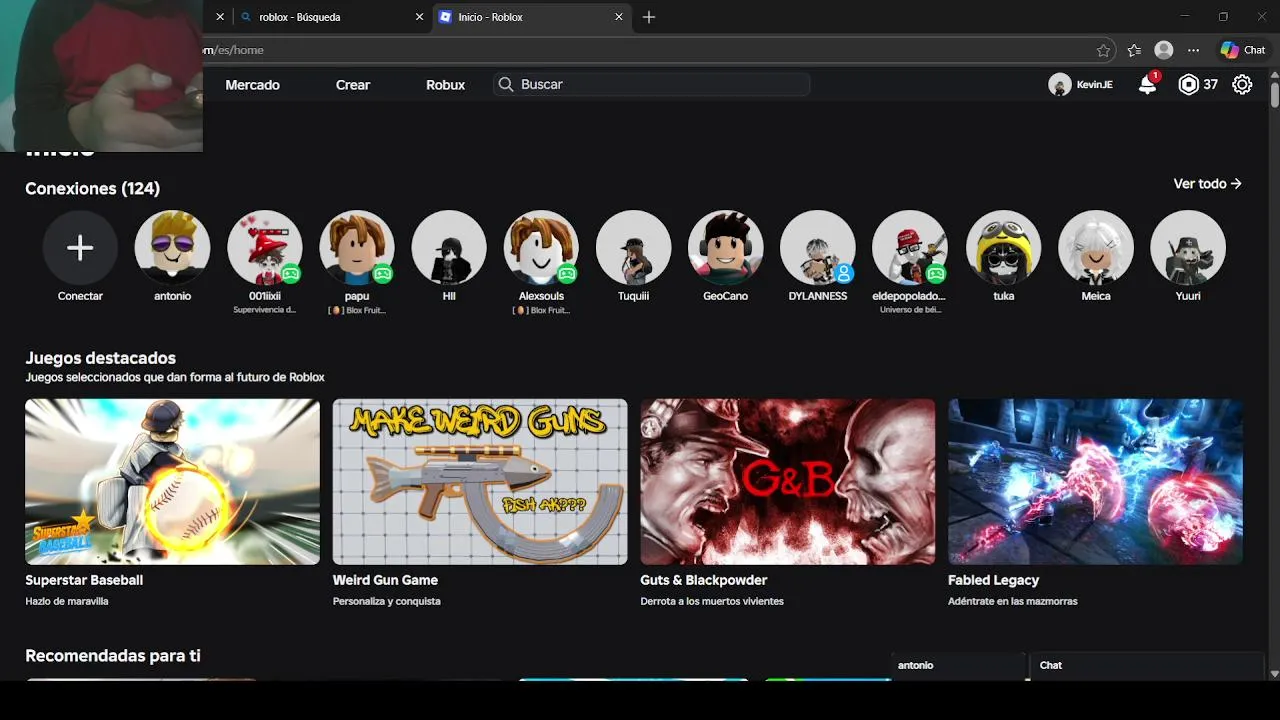Viewport: 1280px width, 720px height.
Task: Open the Weird Gun Game thumbnail
Action: pos(480,482)
